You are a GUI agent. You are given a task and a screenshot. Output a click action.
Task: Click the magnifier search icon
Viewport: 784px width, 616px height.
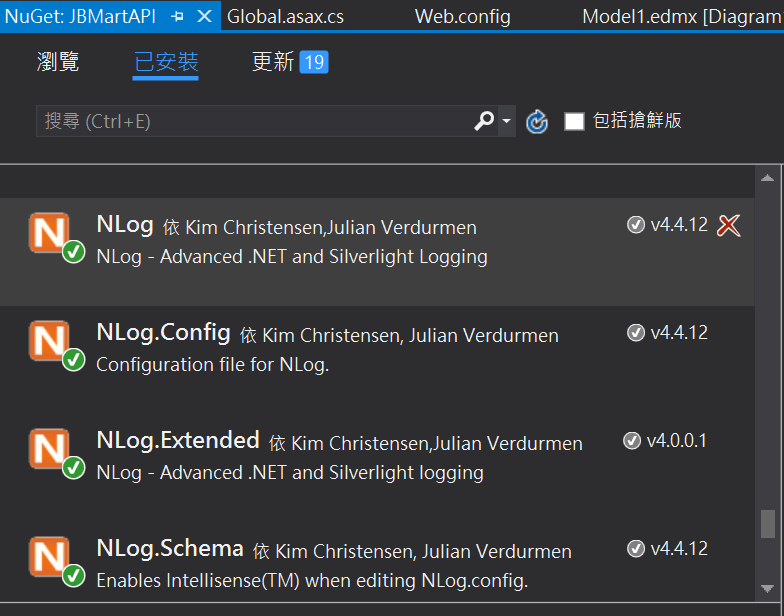484,121
